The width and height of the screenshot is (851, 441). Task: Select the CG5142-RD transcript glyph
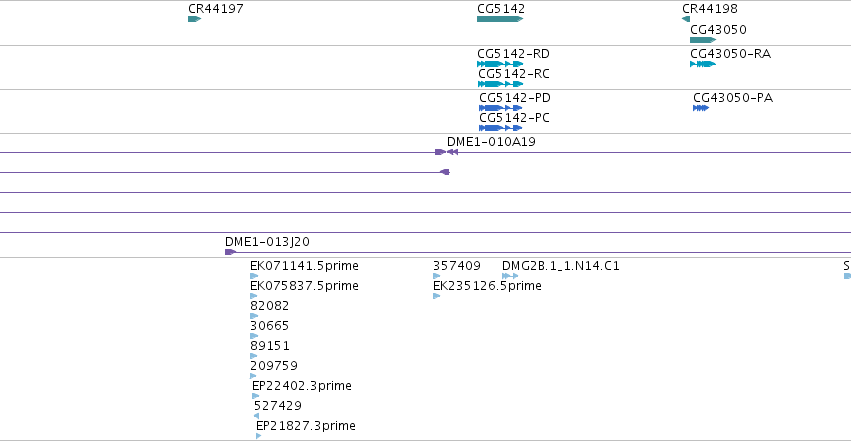pyautogui.click(x=500, y=64)
